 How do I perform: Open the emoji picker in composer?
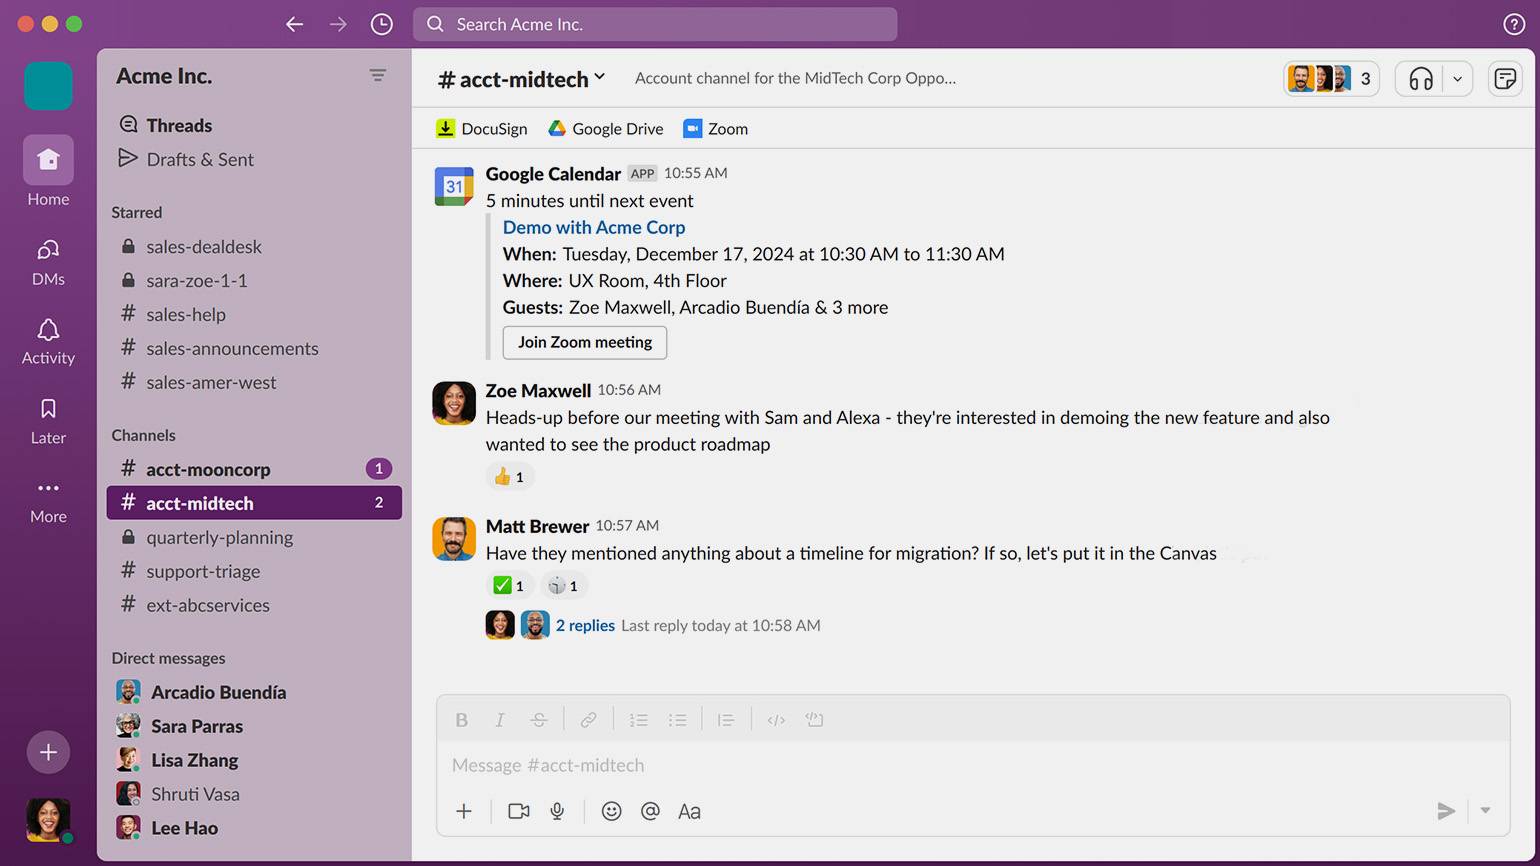coord(611,811)
